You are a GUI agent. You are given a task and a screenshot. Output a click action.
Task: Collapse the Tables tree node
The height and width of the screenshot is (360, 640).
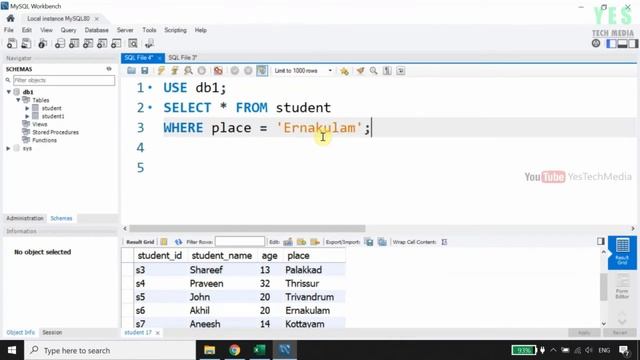[18, 100]
